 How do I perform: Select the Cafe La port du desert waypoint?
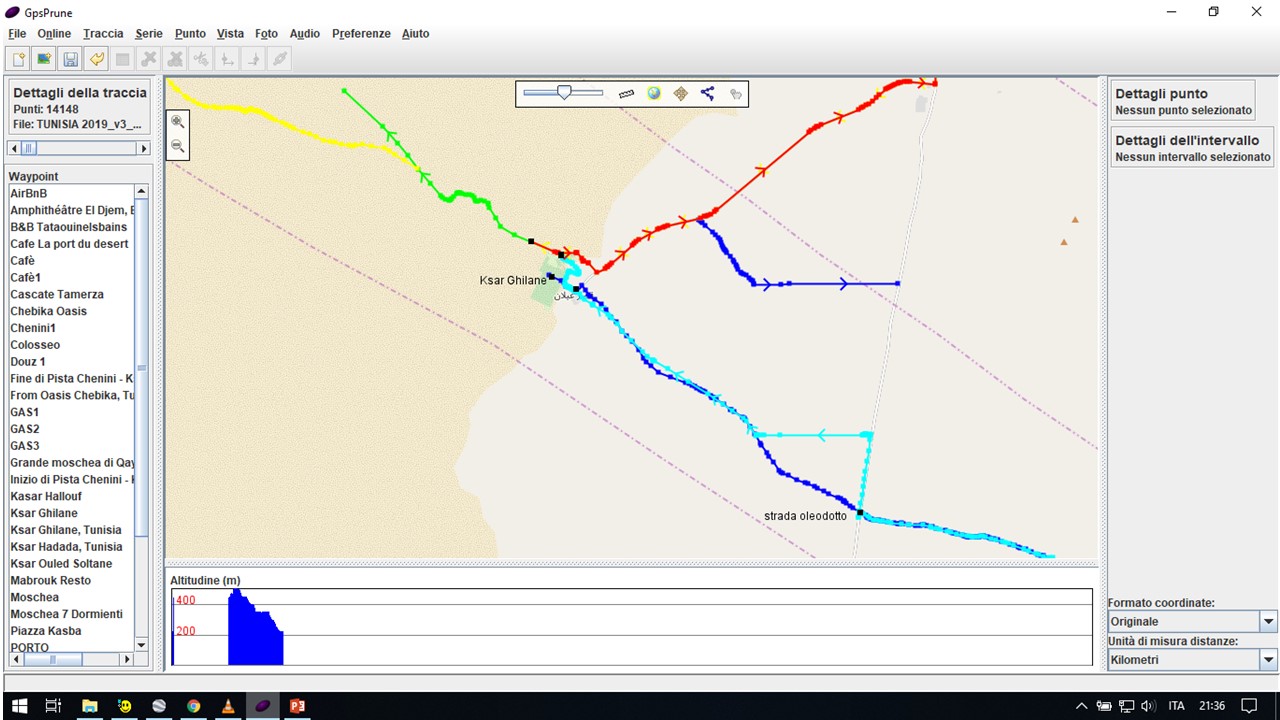click(71, 244)
